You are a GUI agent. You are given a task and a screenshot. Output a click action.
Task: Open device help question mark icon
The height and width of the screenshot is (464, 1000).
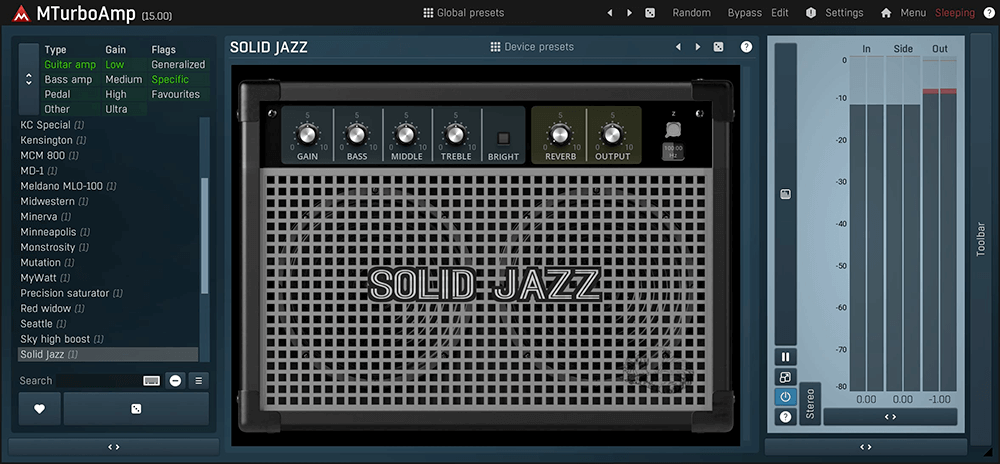746,47
